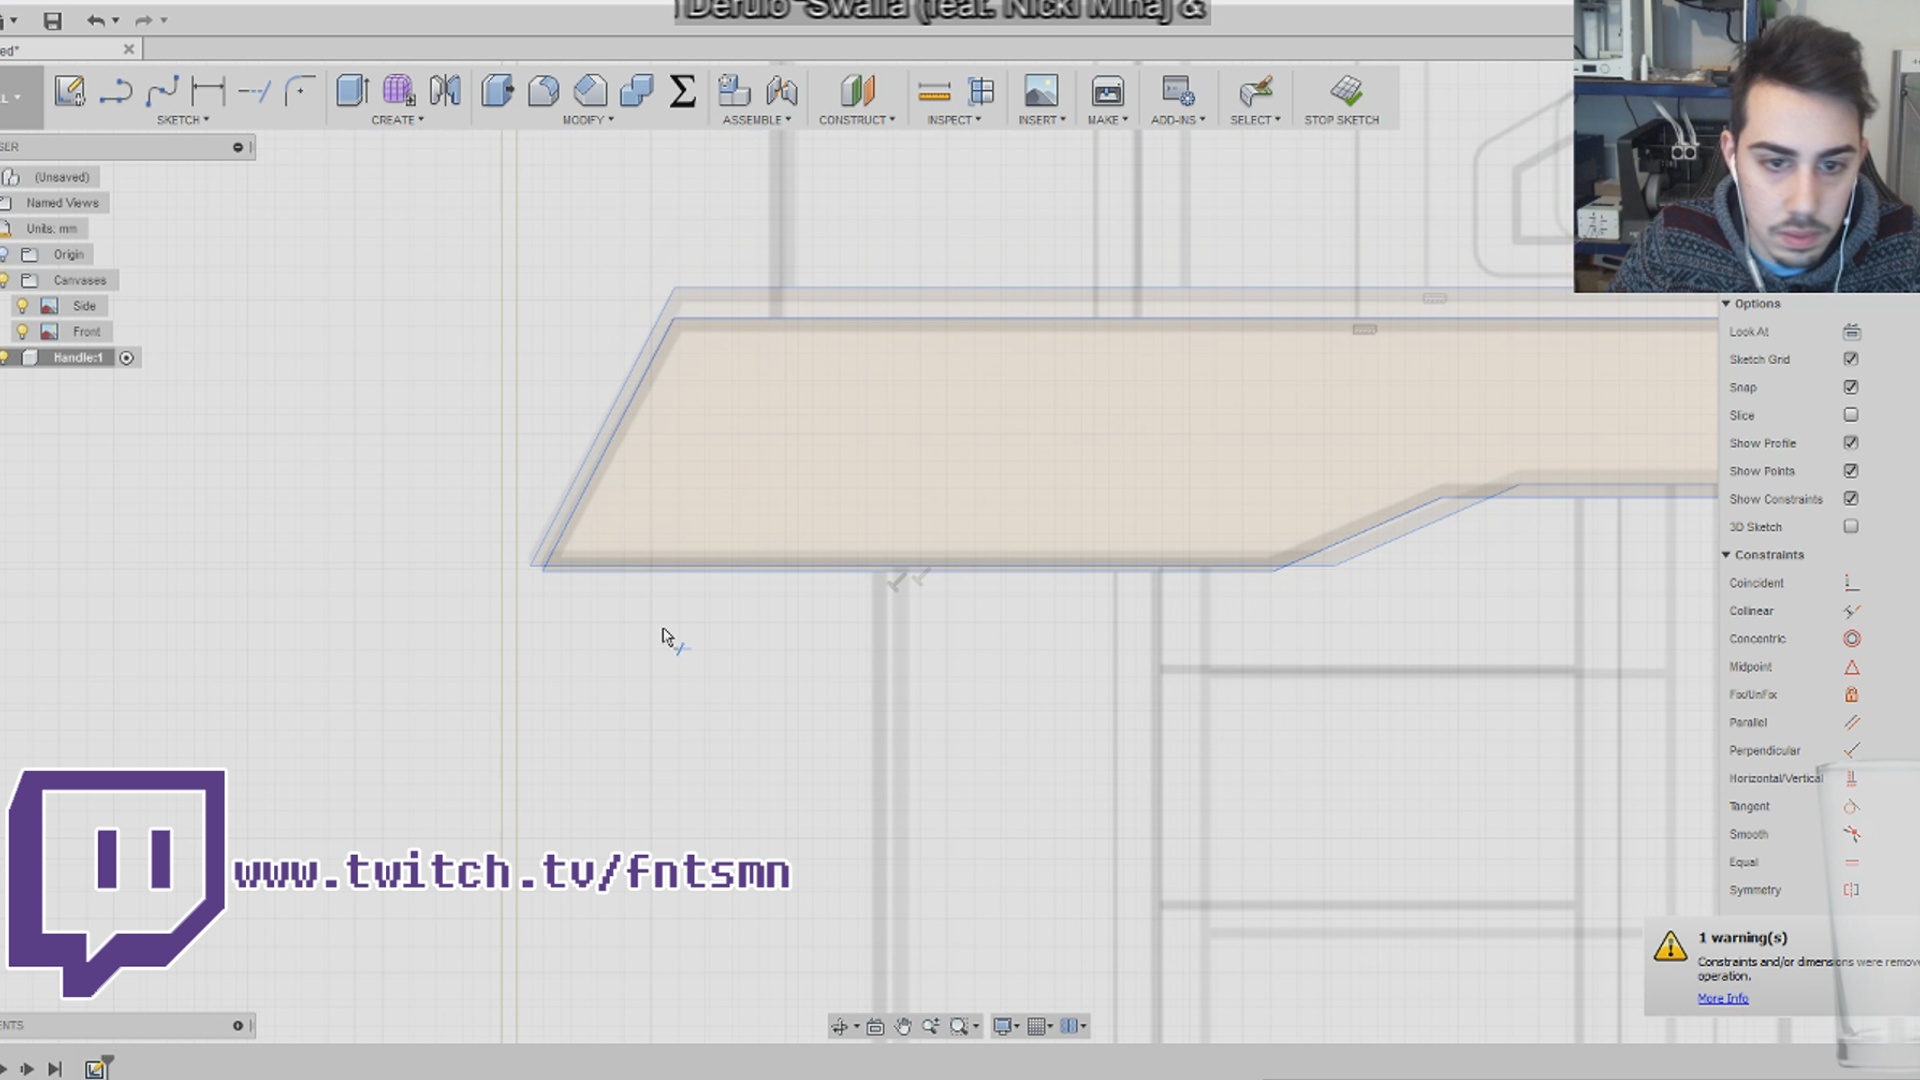The height and width of the screenshot is (1080, 1920).
Task: Click the Create Form icon
Action: (398, 91)
